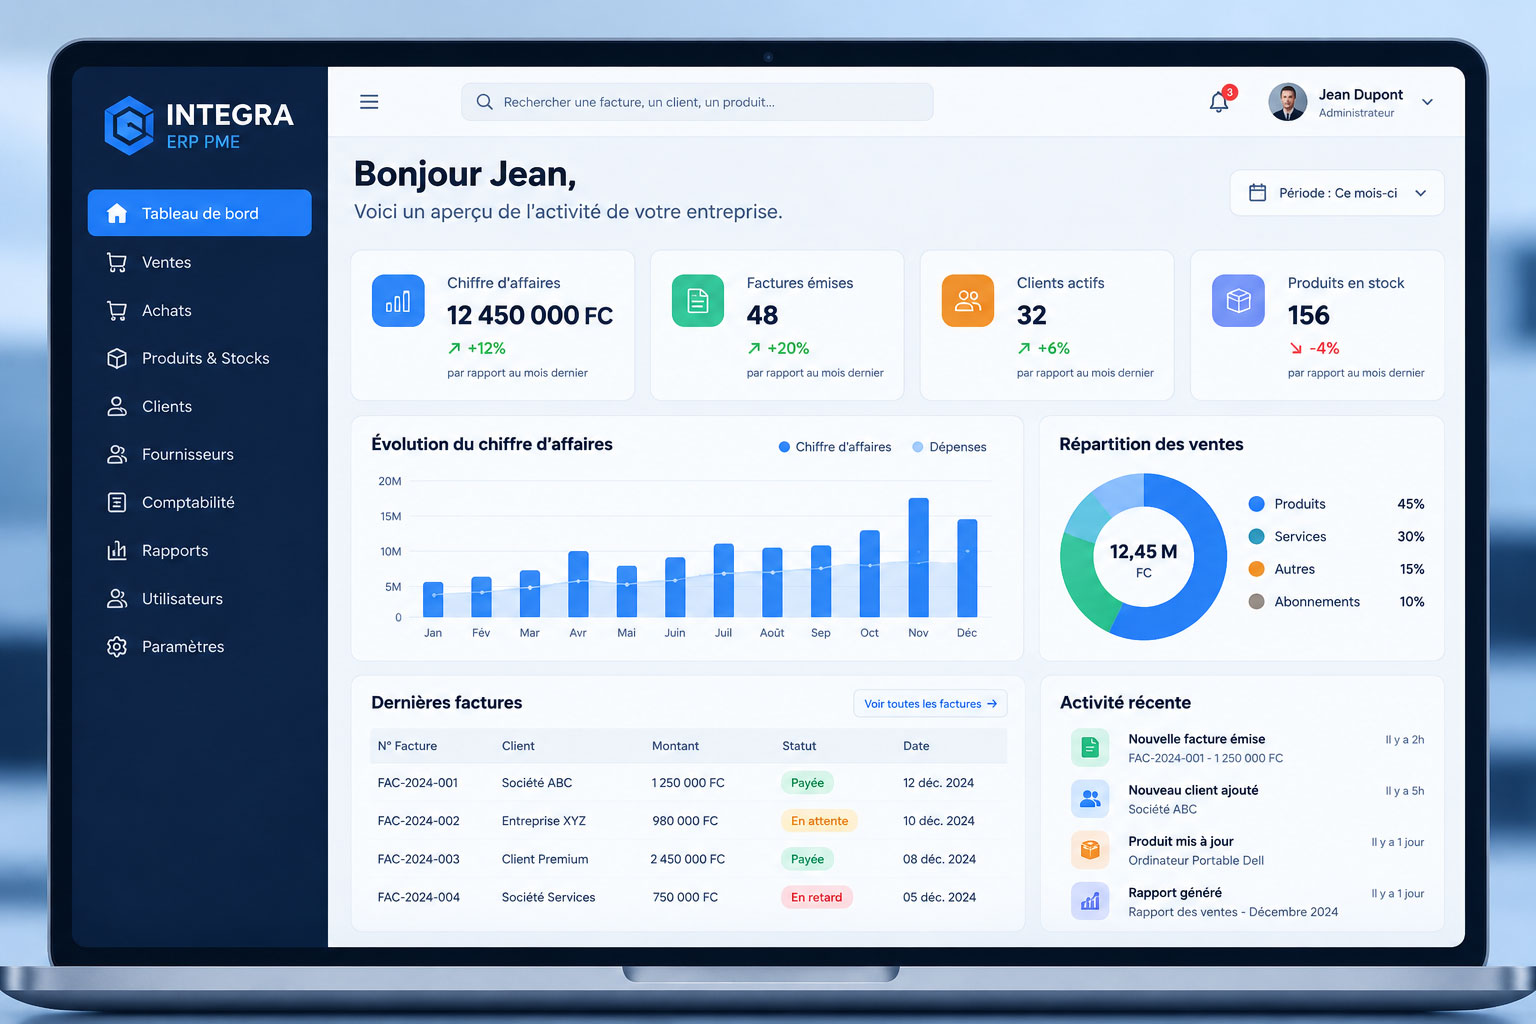Click the Rapports chart icon in sidebar
The width and height of the screenshot is (1536, 1024).
pyautogui.click(x=117, y=550)
